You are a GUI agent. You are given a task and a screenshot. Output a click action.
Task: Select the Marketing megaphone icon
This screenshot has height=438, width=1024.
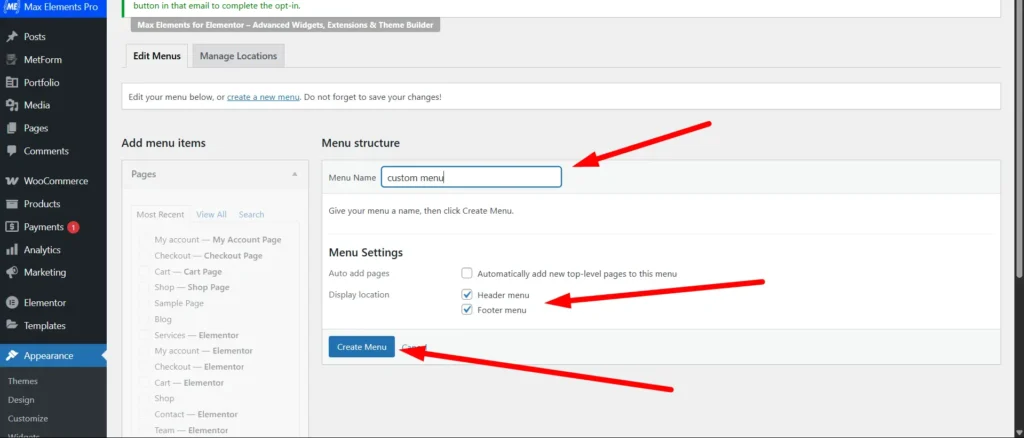[12, 272]
